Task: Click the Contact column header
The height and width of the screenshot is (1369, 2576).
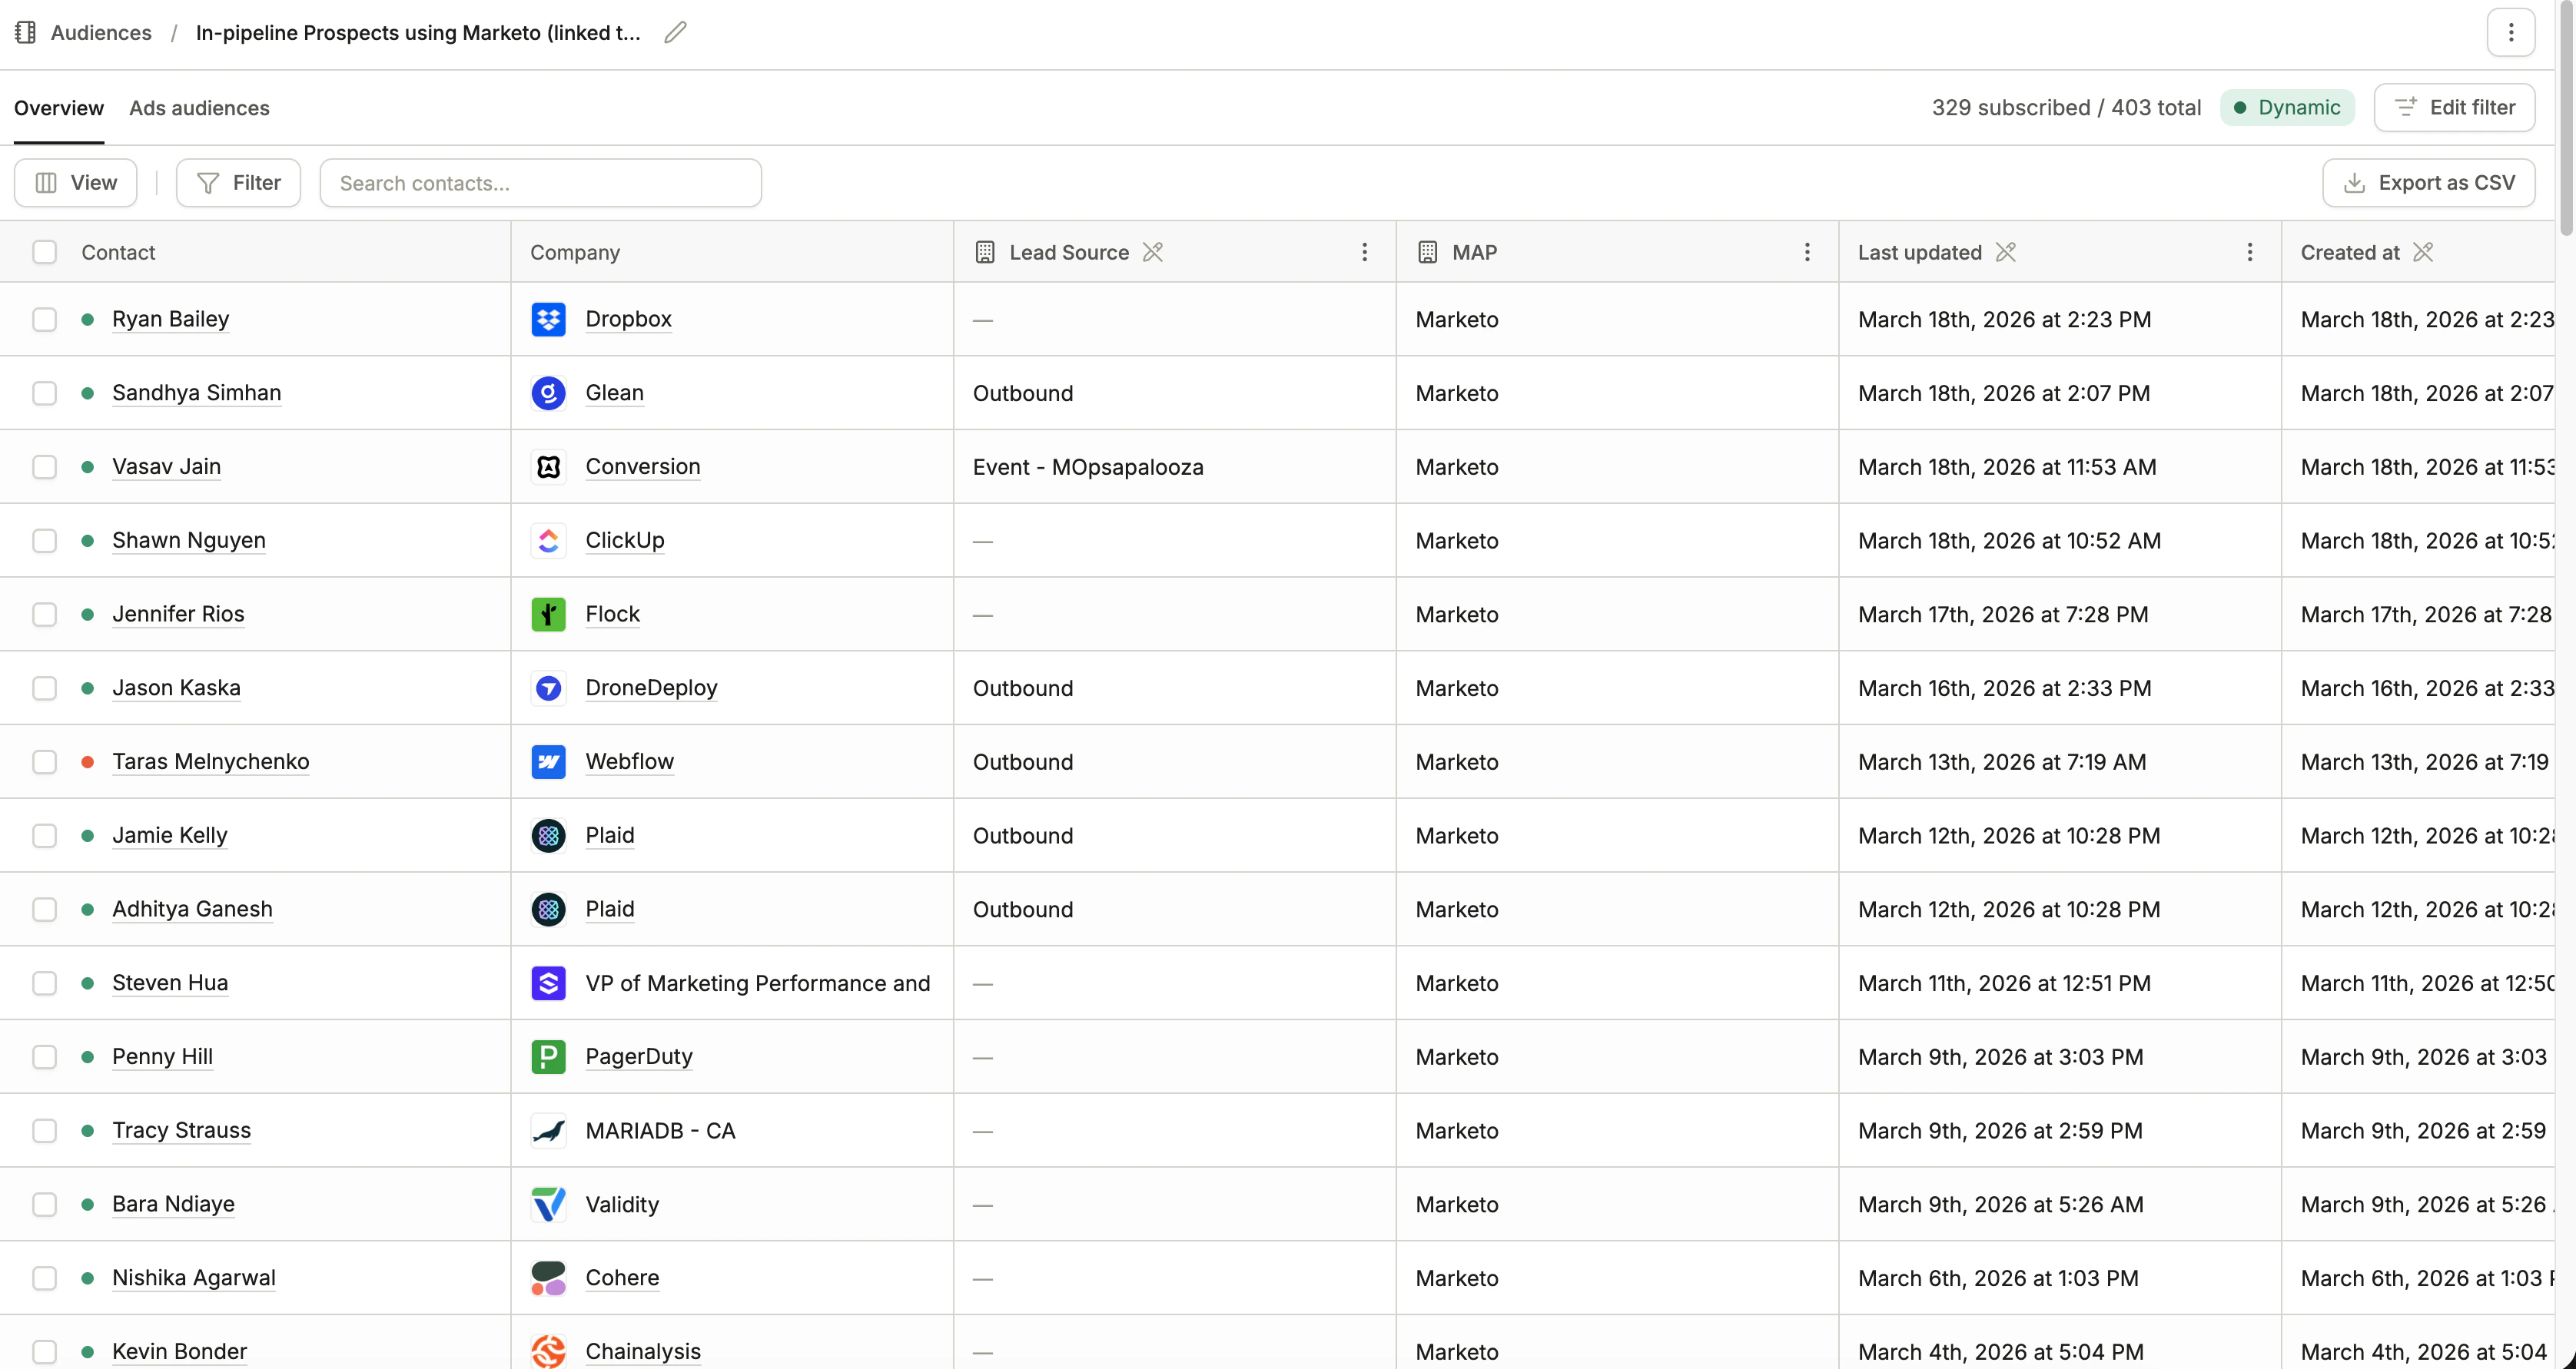Action: pyautogui.click(x=118, y=252)
